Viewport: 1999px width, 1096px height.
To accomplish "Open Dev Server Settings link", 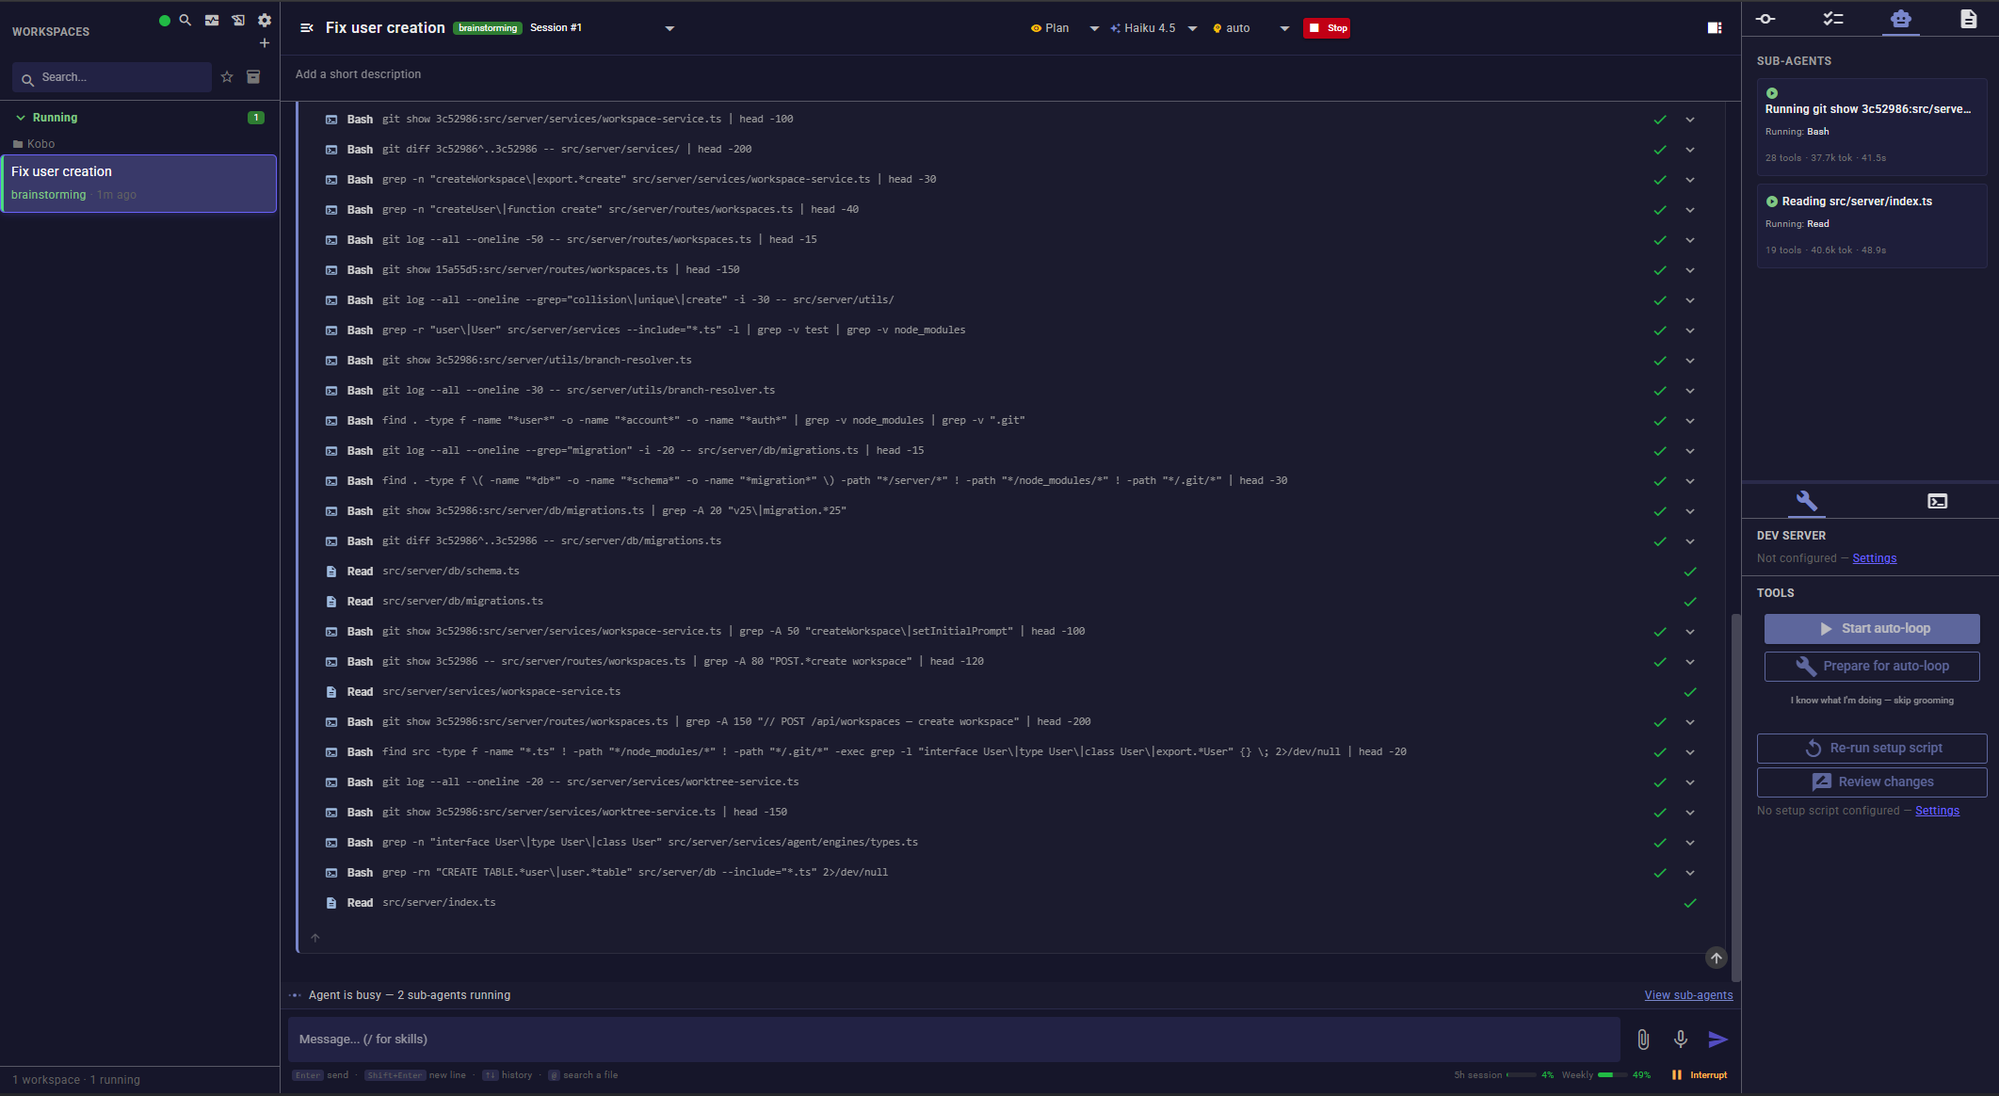I will 1874,559.
